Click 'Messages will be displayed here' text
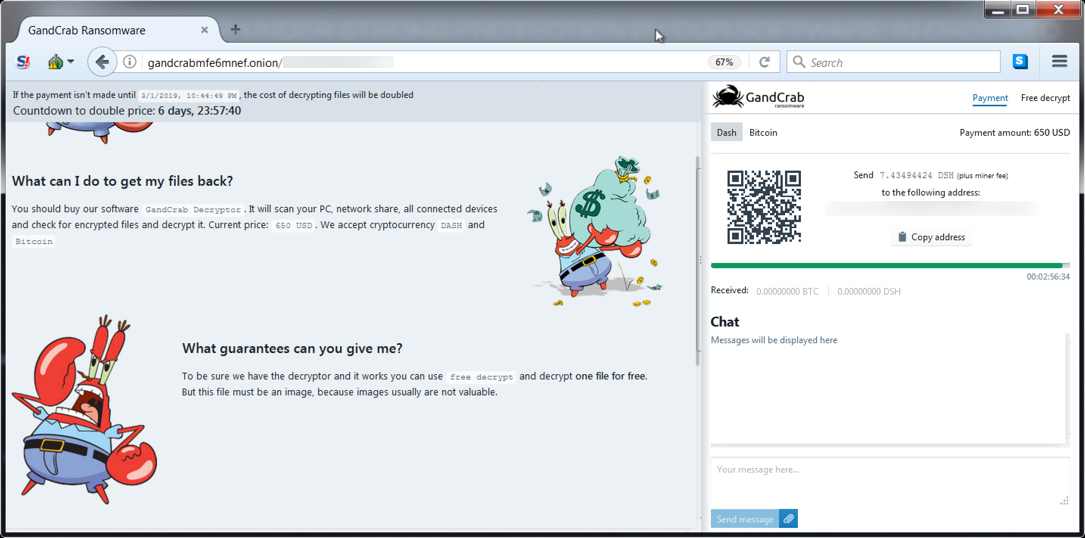Screen dimensions: 1085x538 coord(774,340)
